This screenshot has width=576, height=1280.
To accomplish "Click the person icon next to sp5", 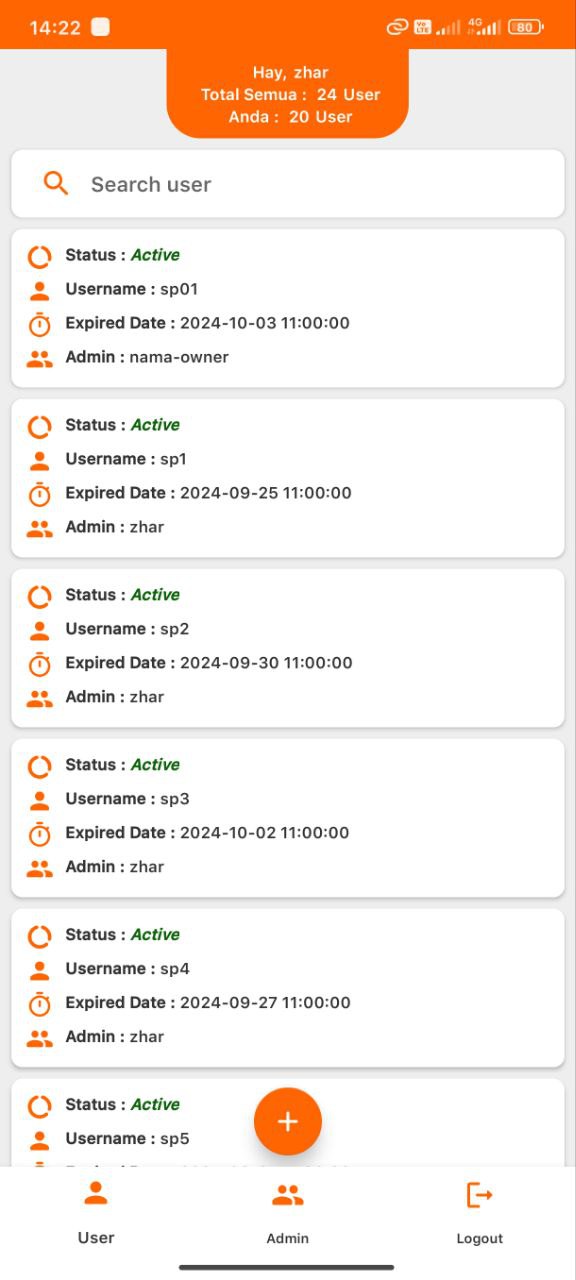I will pos(39,1140).
